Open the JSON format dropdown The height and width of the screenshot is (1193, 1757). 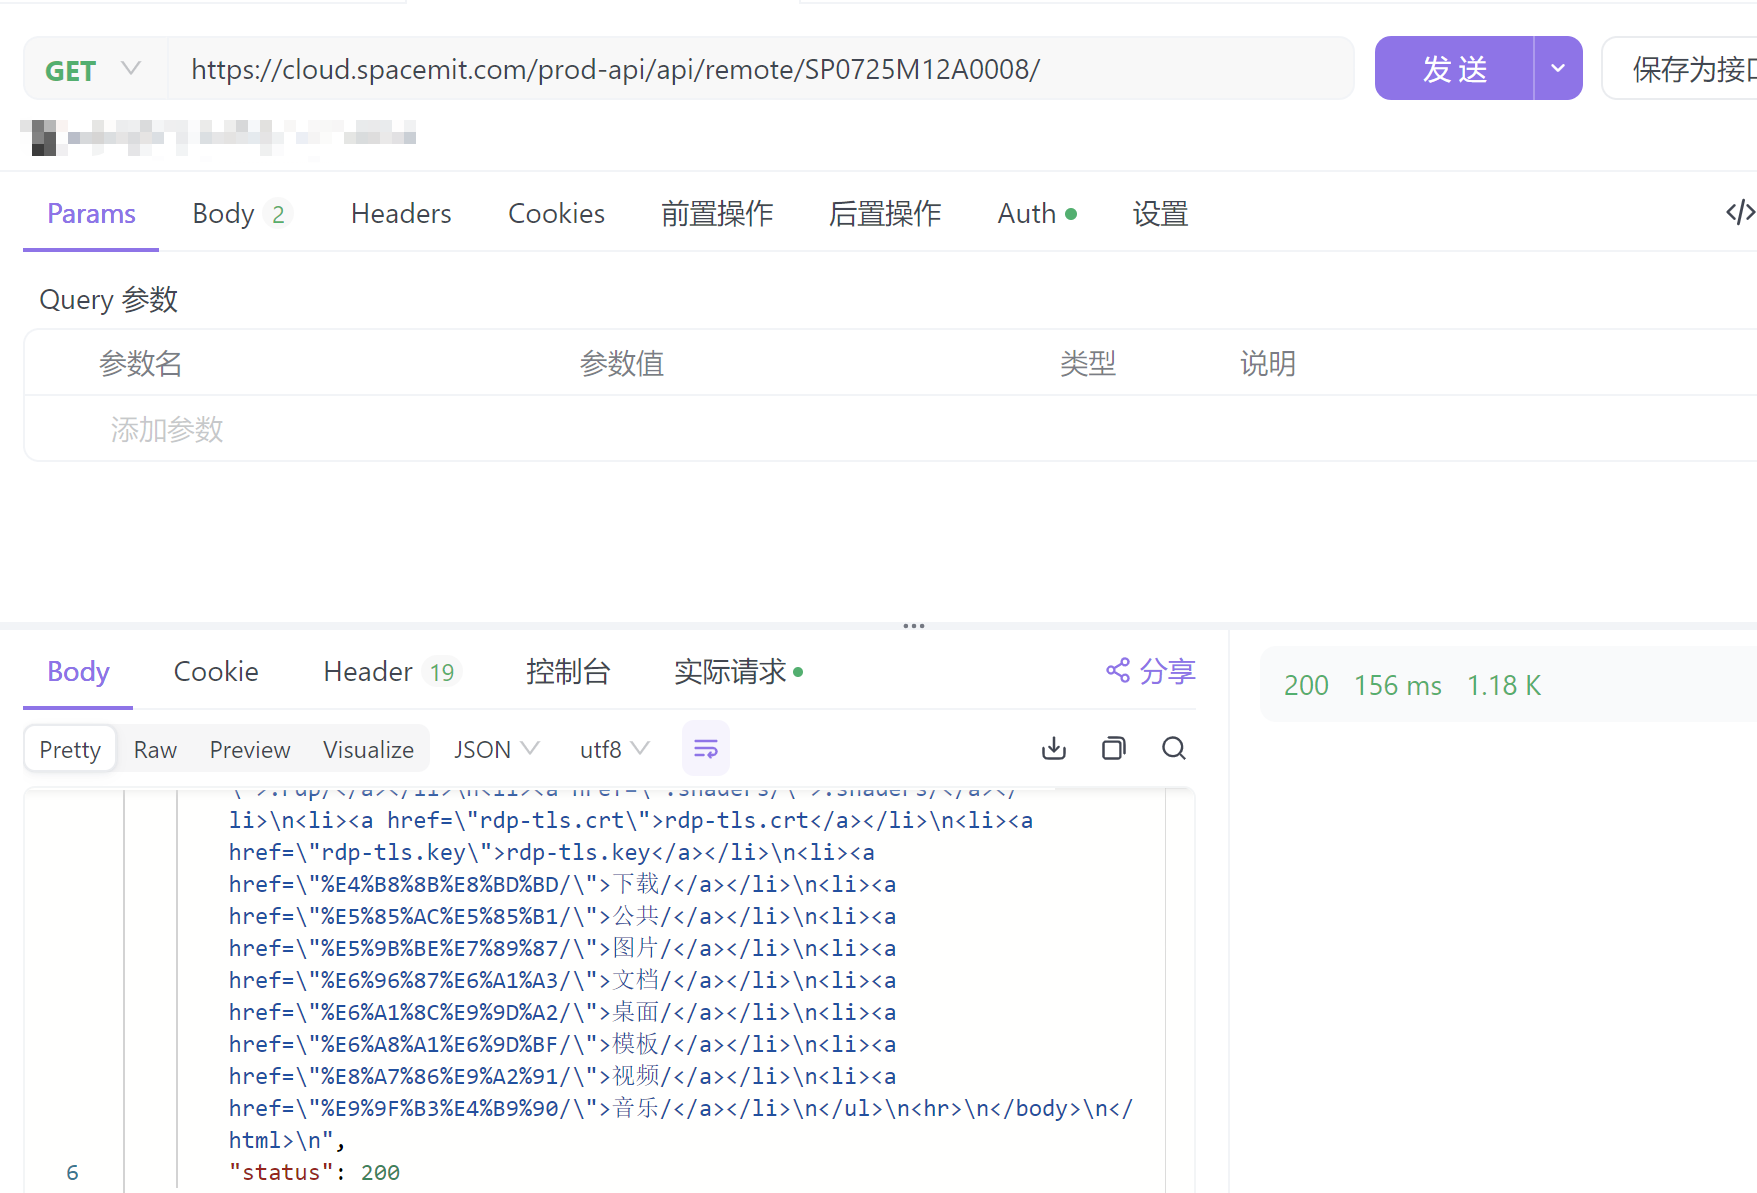(x=496, y=750)
